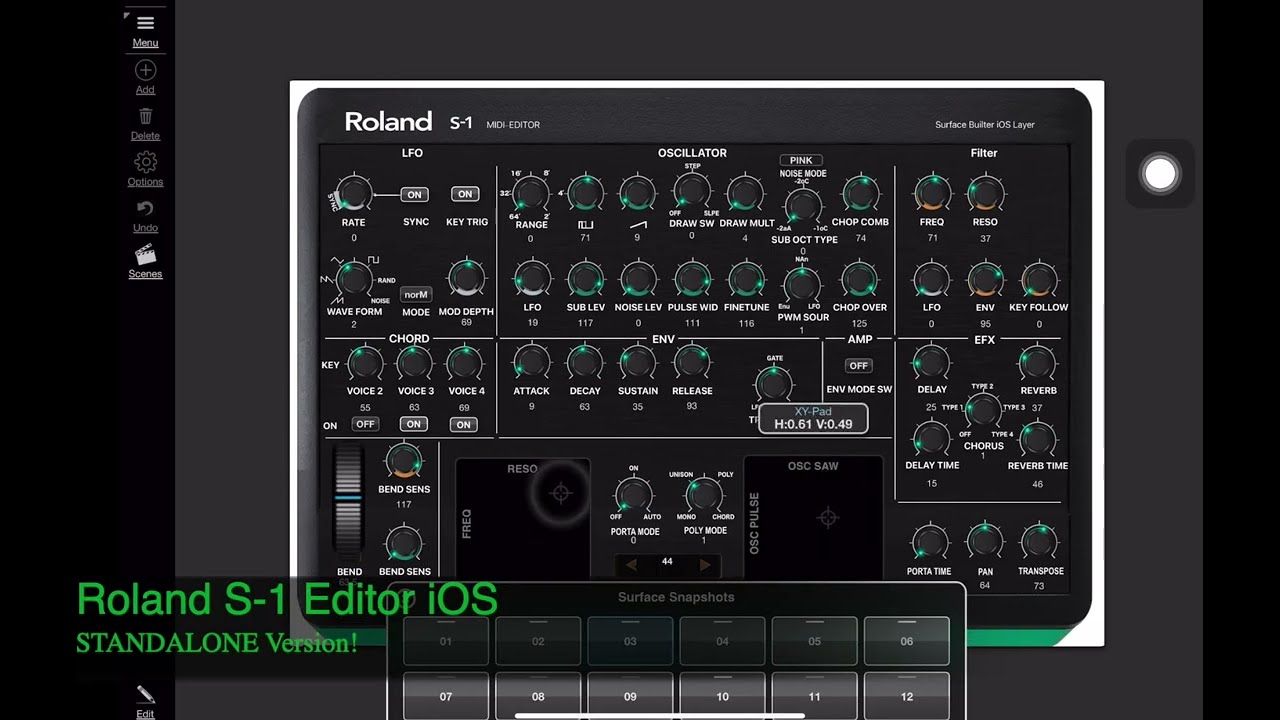Click the oscillator RANGE knob
This screenshot has height=720, width=1280.
pos(531,193)
